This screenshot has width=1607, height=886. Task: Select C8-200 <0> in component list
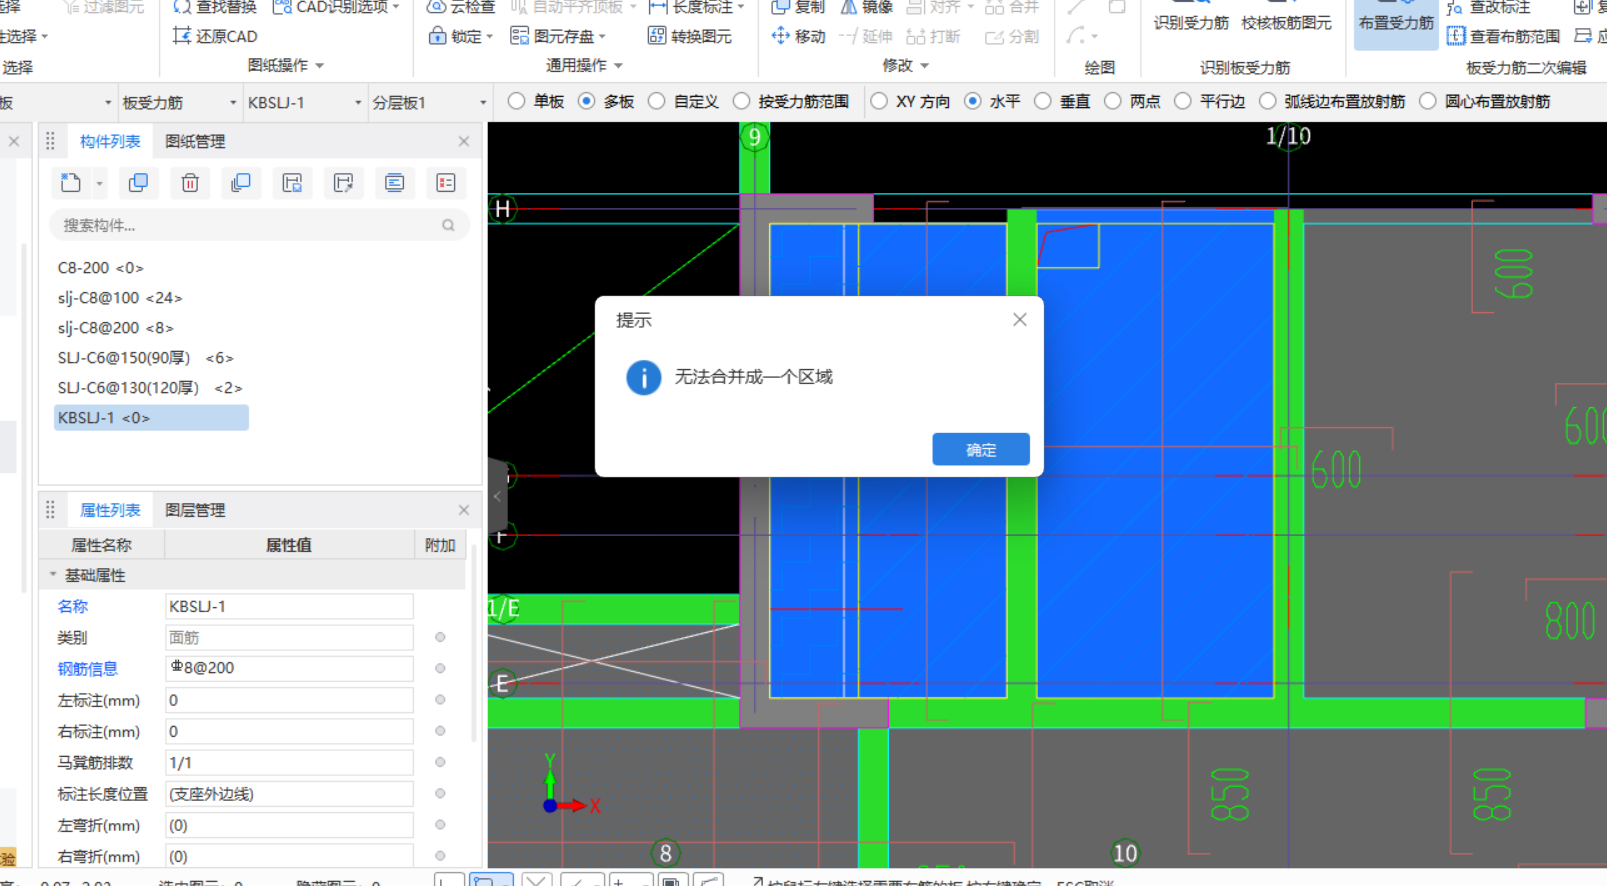pyautogui.click(x=100, y=268)
